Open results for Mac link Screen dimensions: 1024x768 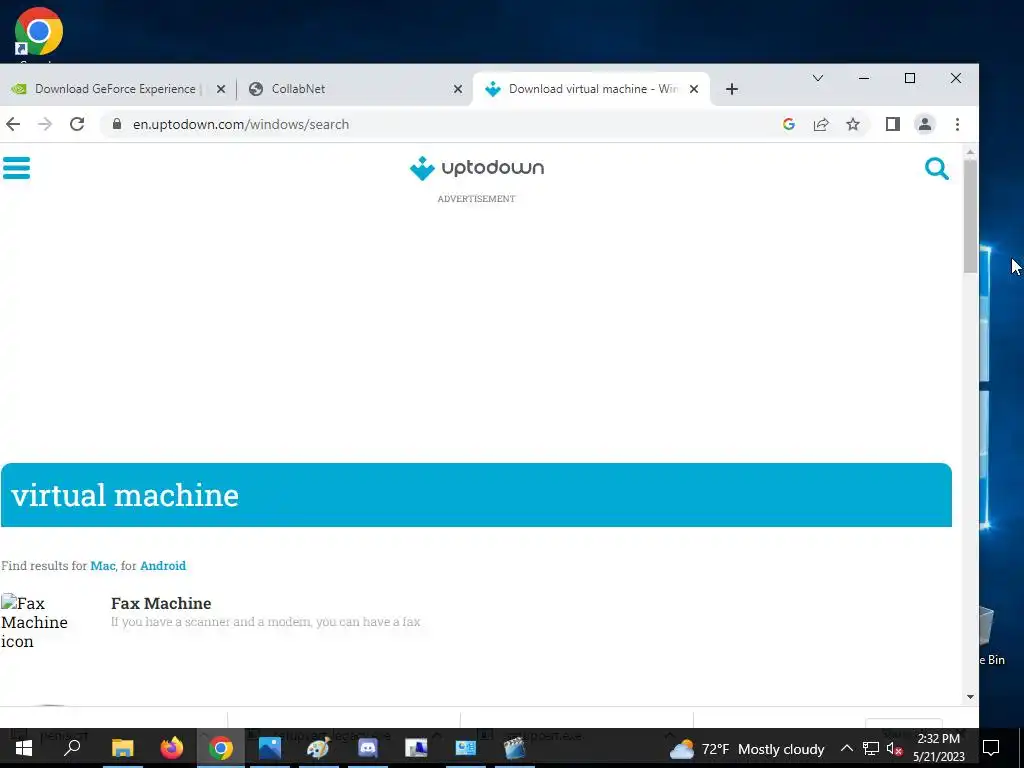coord(103,566)
